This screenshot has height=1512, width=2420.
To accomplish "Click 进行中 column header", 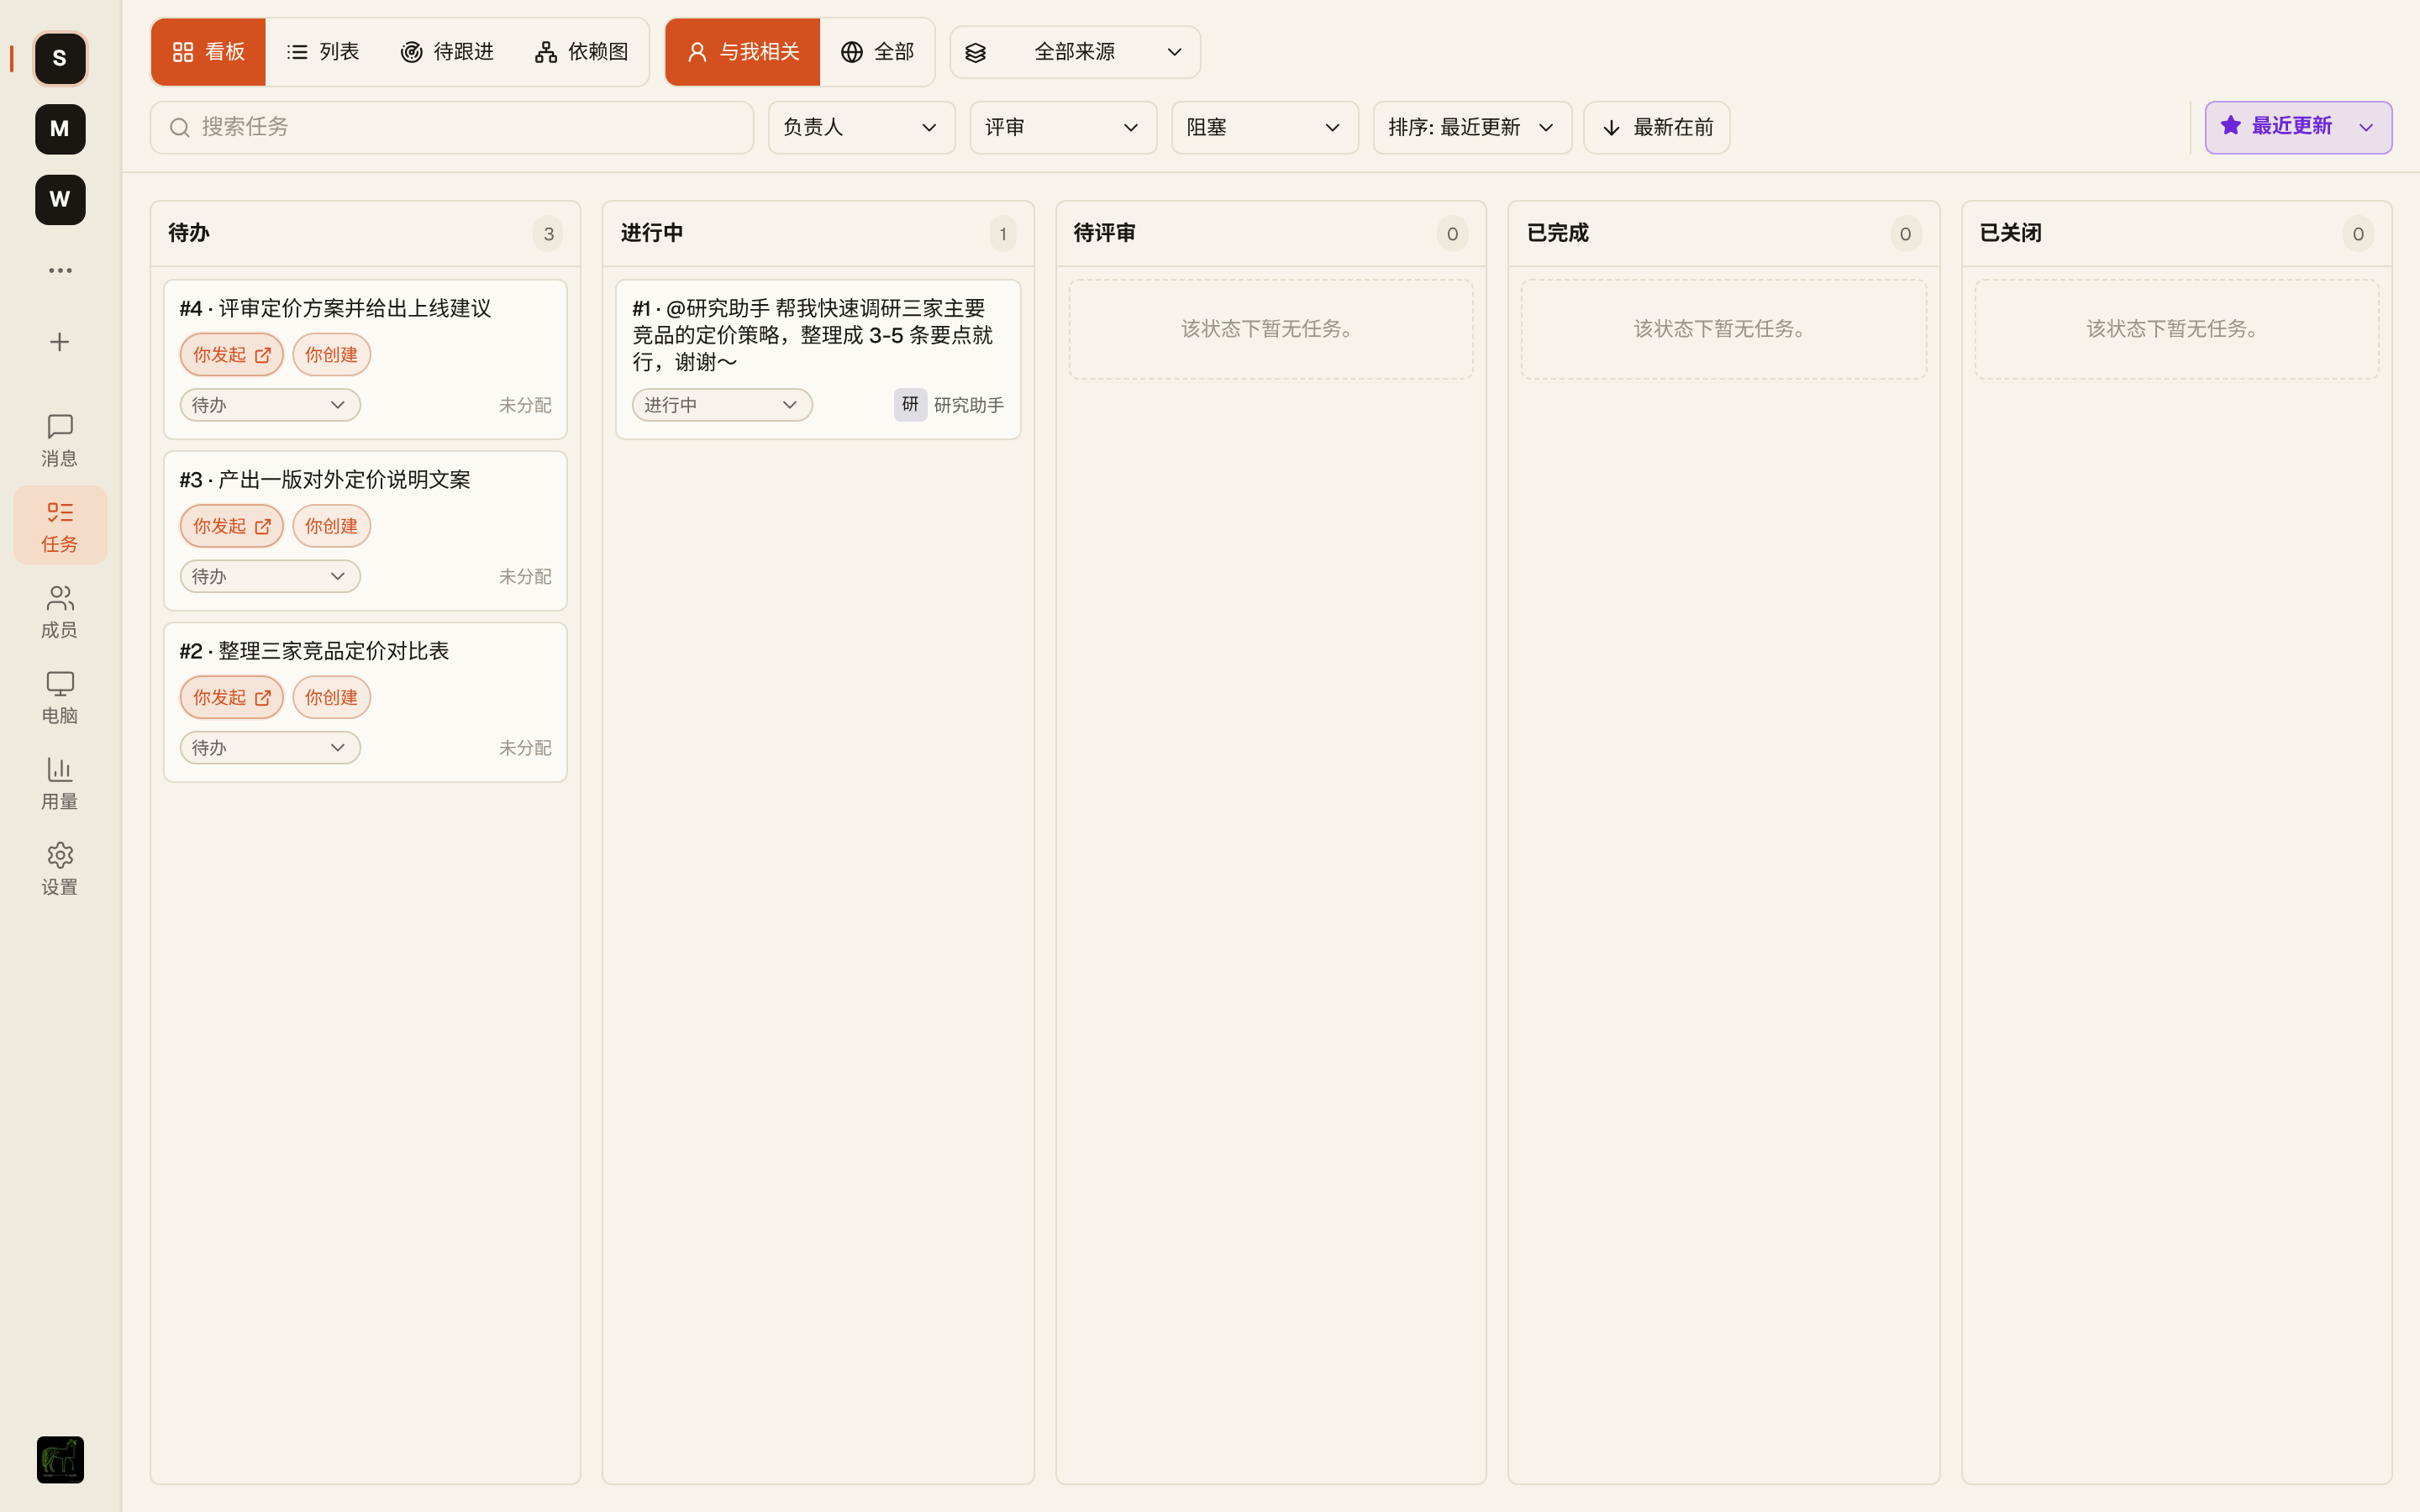I will (652, 233).
